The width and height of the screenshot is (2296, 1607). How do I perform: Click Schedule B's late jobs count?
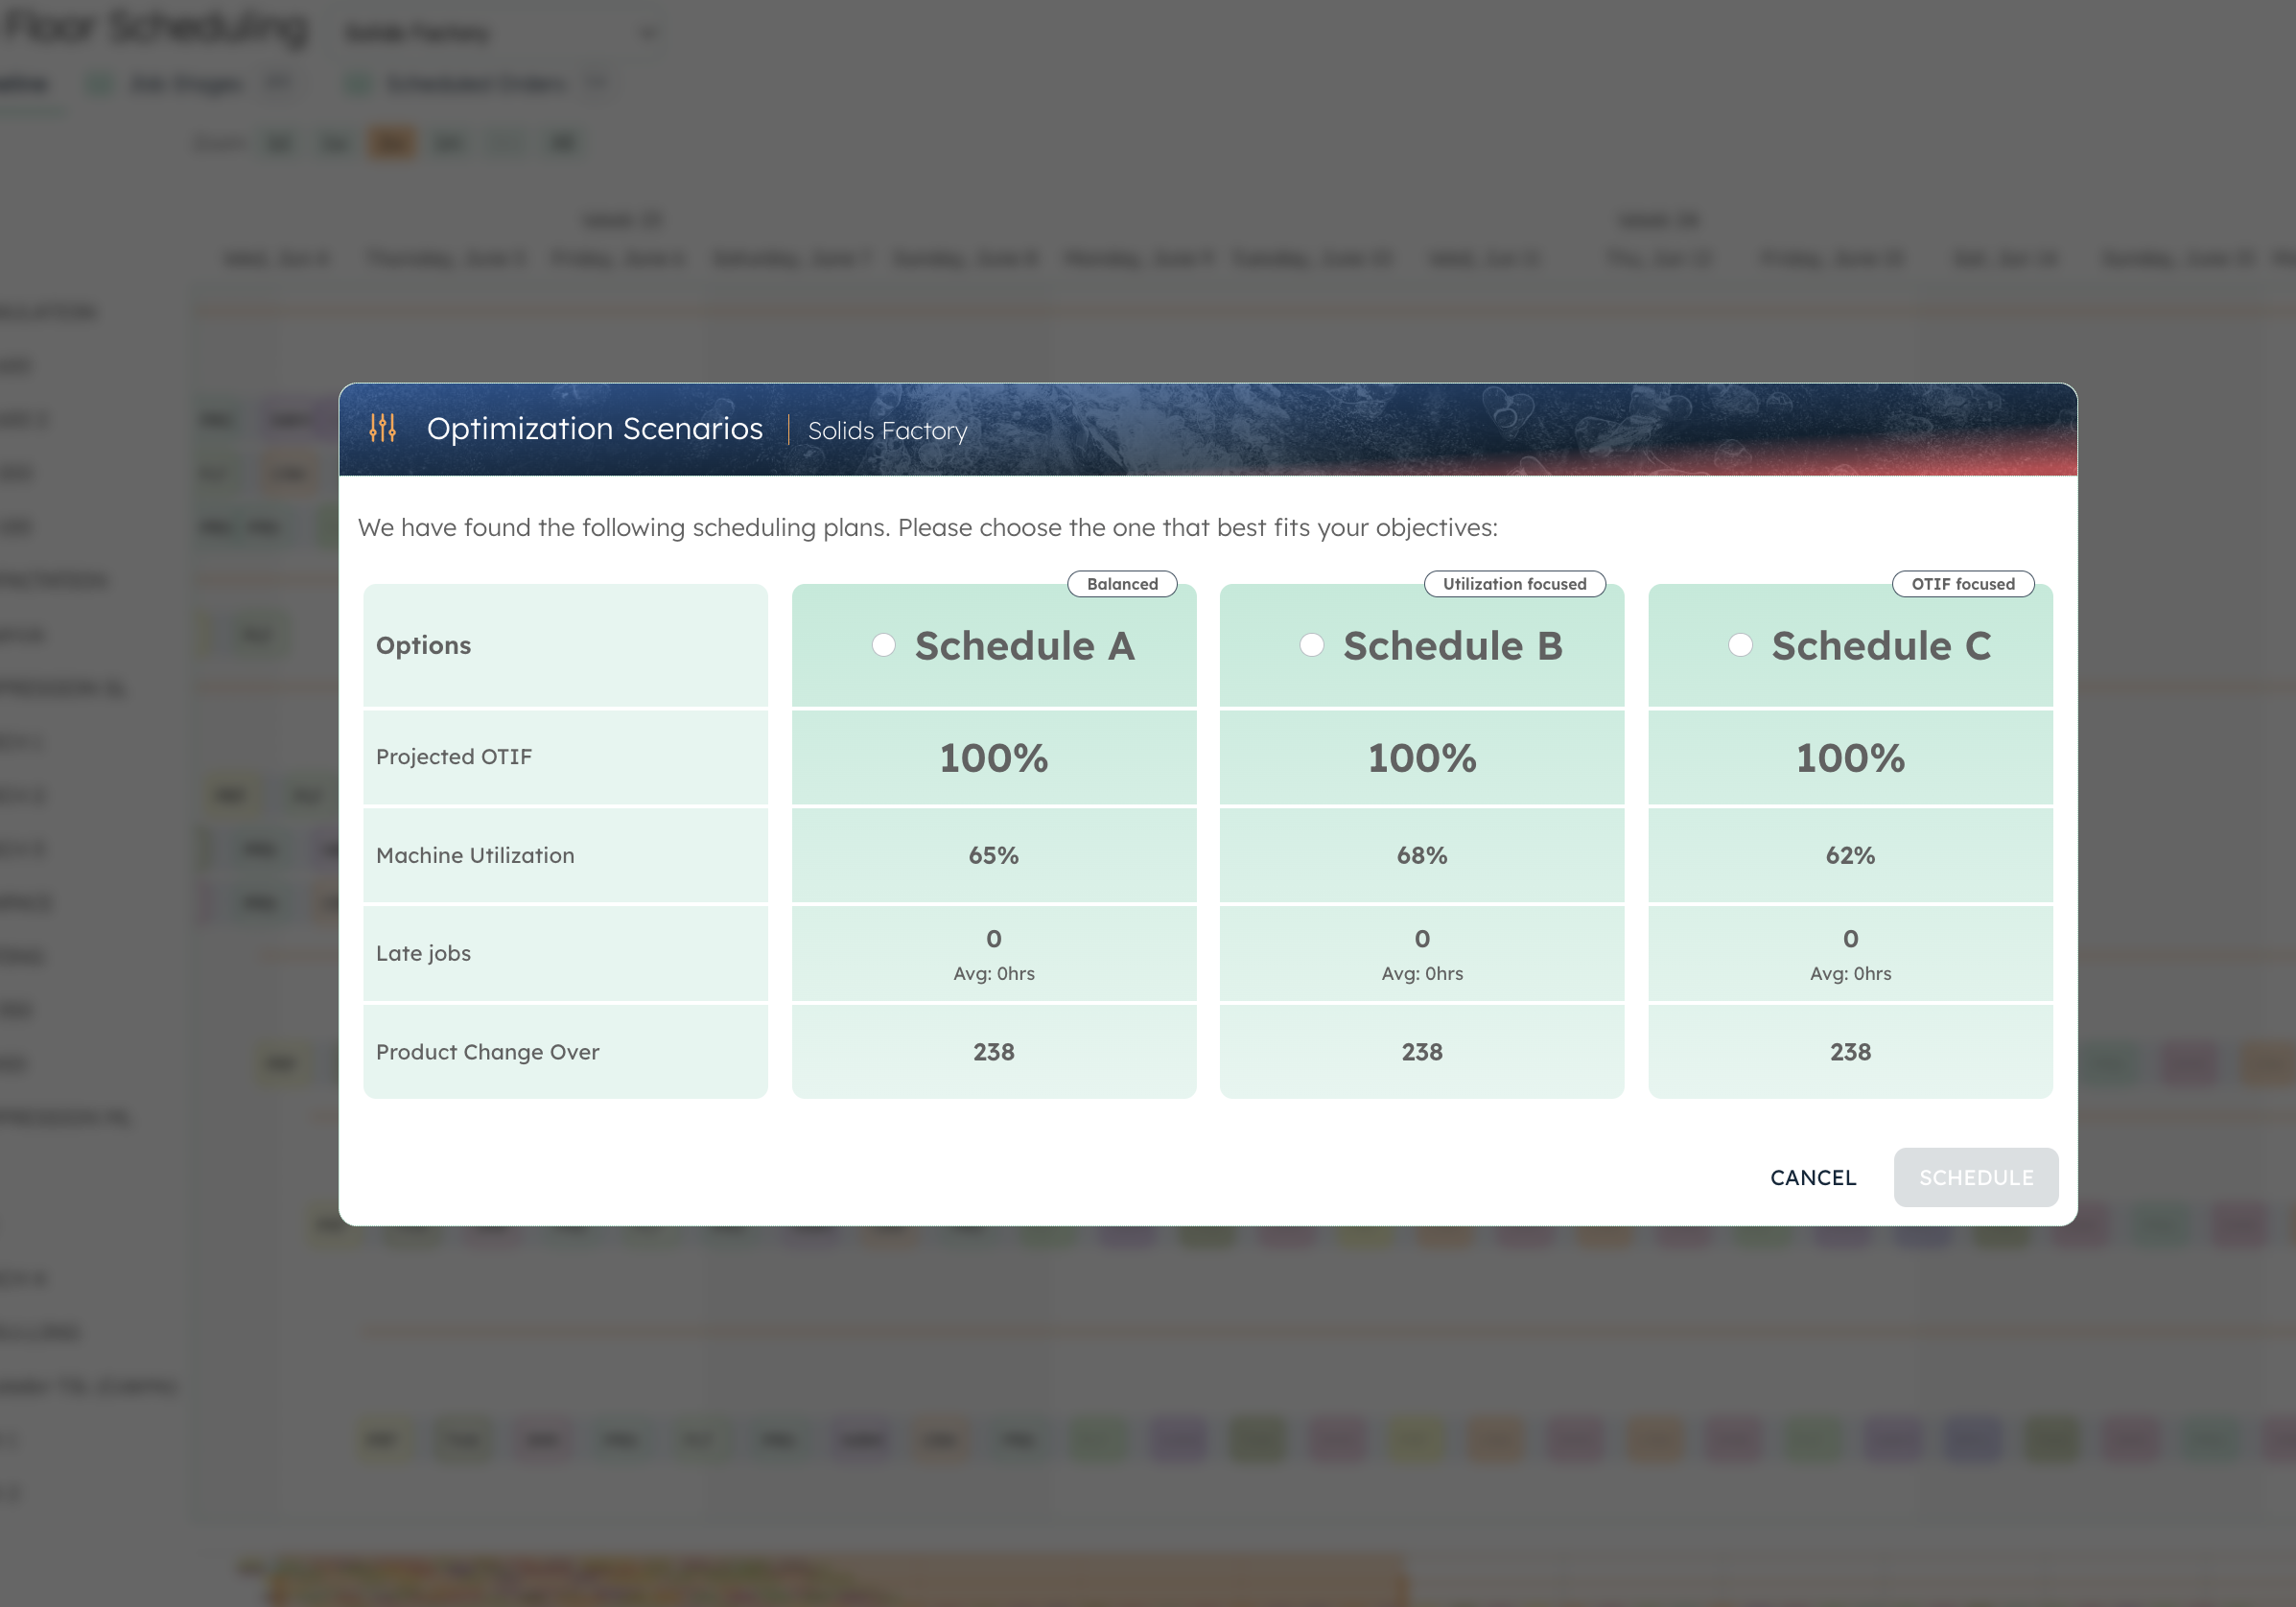(1421, 939)
